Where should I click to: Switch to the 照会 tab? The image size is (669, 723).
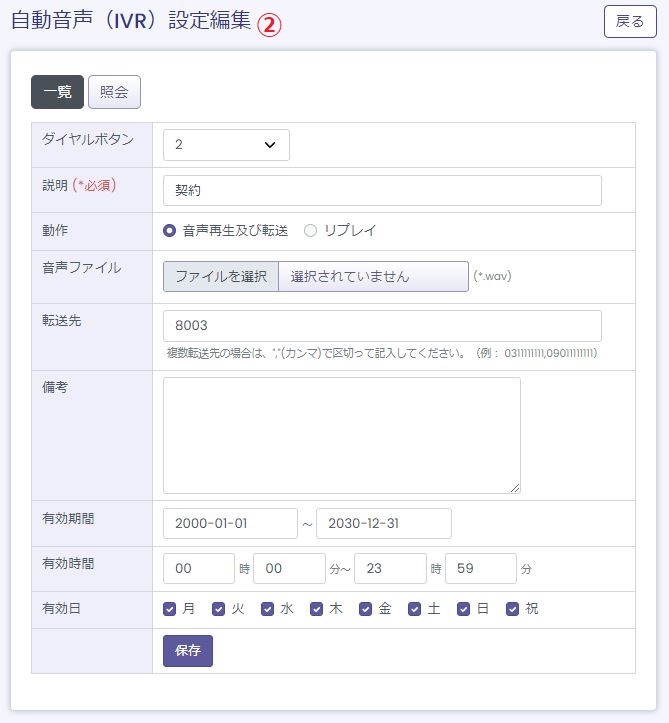click(x=114, y=92)
